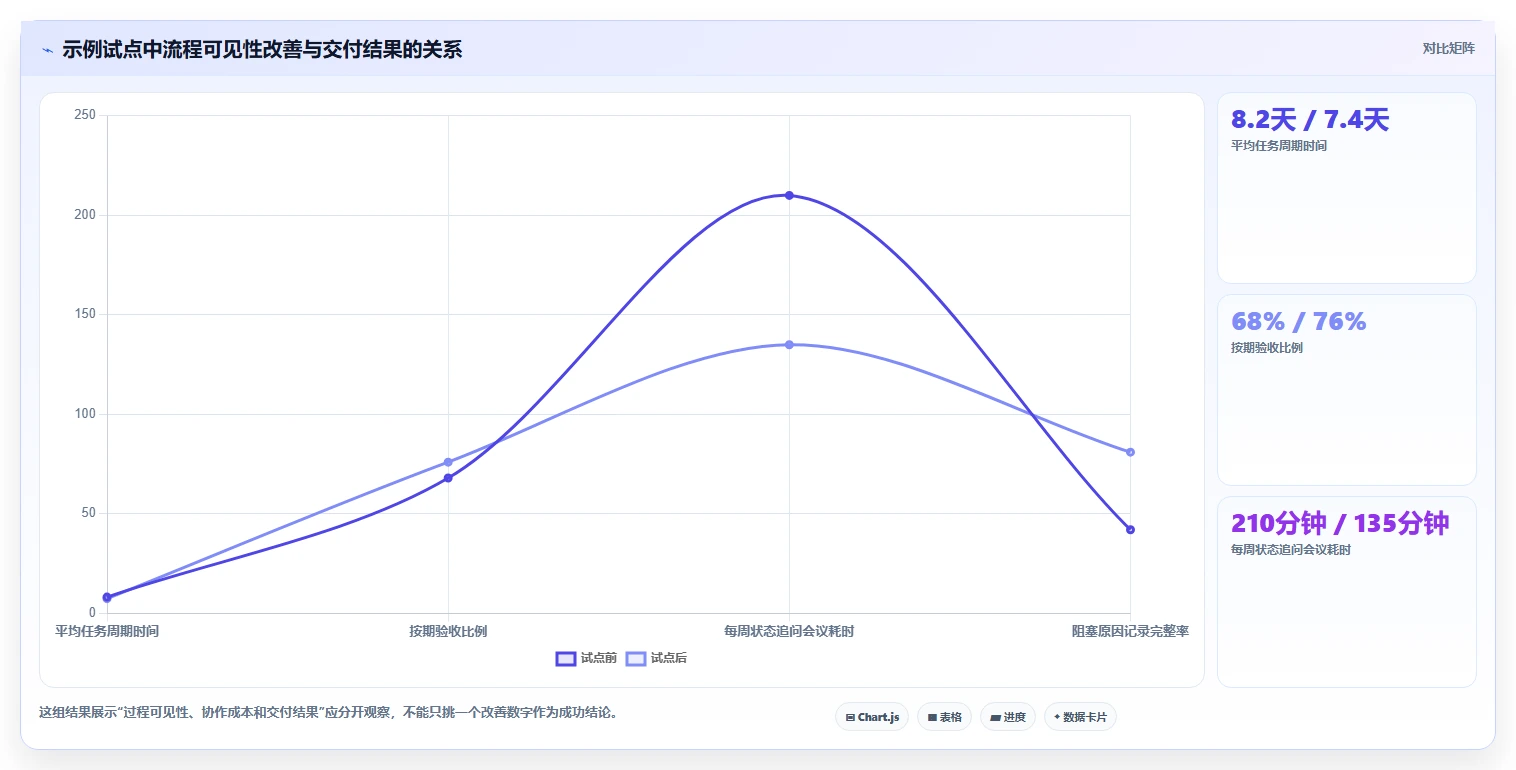The image size is (1516, 770).
Task: Click the 对比矩阵 label
Action: [x=1448, y=48]
